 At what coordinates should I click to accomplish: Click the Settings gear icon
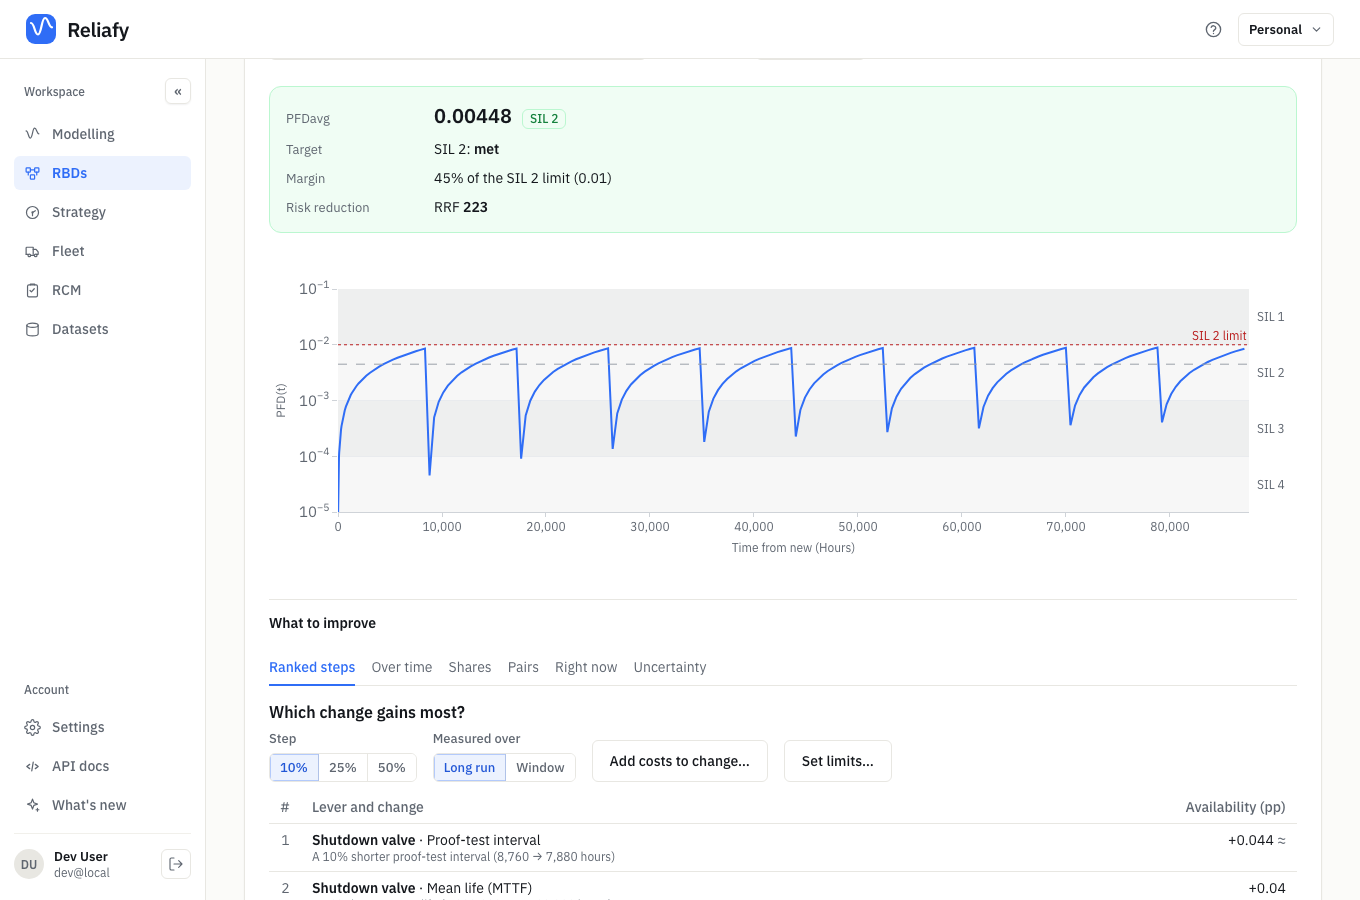32,727
